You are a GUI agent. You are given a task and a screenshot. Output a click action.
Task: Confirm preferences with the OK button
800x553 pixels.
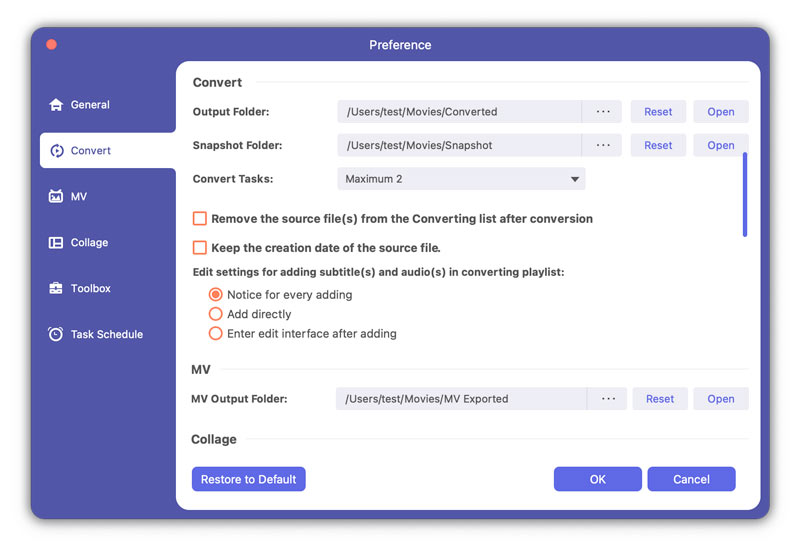(x=597, y=479)
